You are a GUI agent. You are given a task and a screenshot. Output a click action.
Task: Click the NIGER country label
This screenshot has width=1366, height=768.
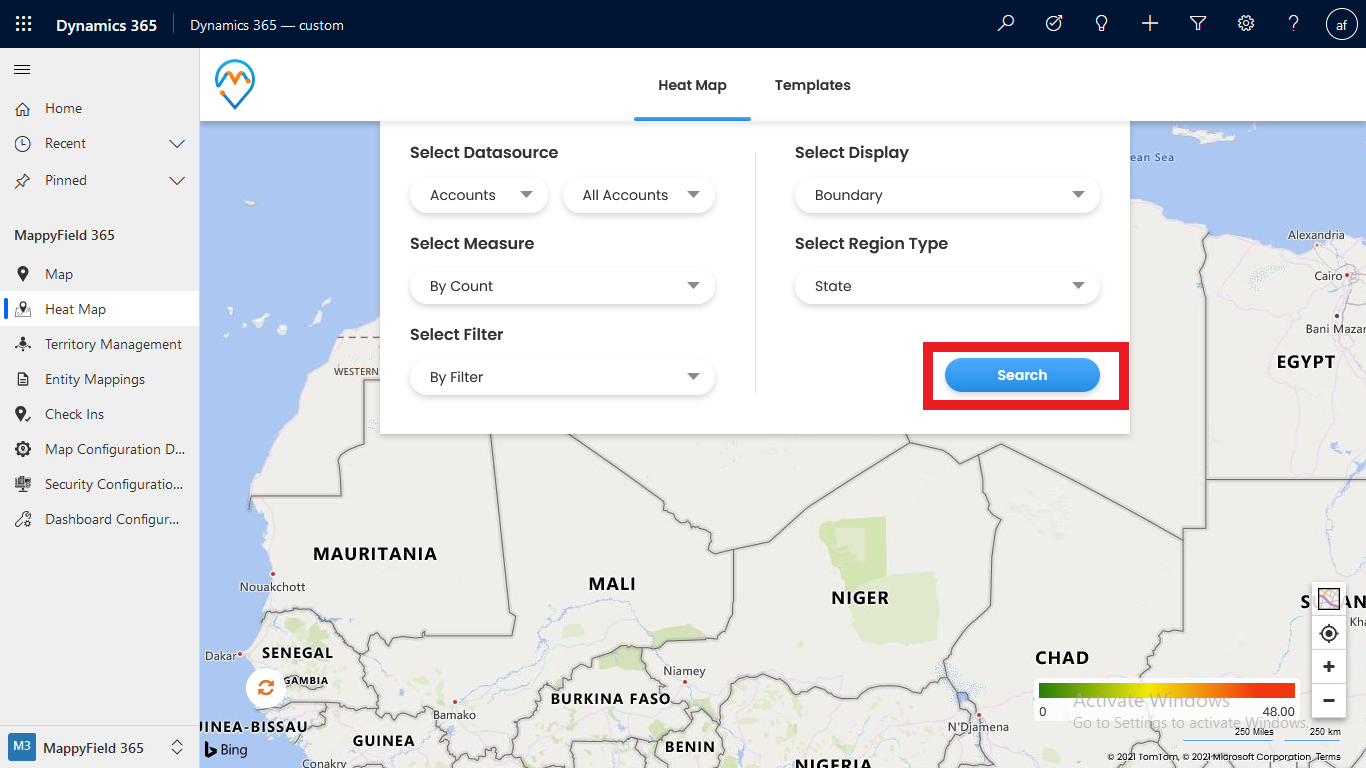click(860, 598)
